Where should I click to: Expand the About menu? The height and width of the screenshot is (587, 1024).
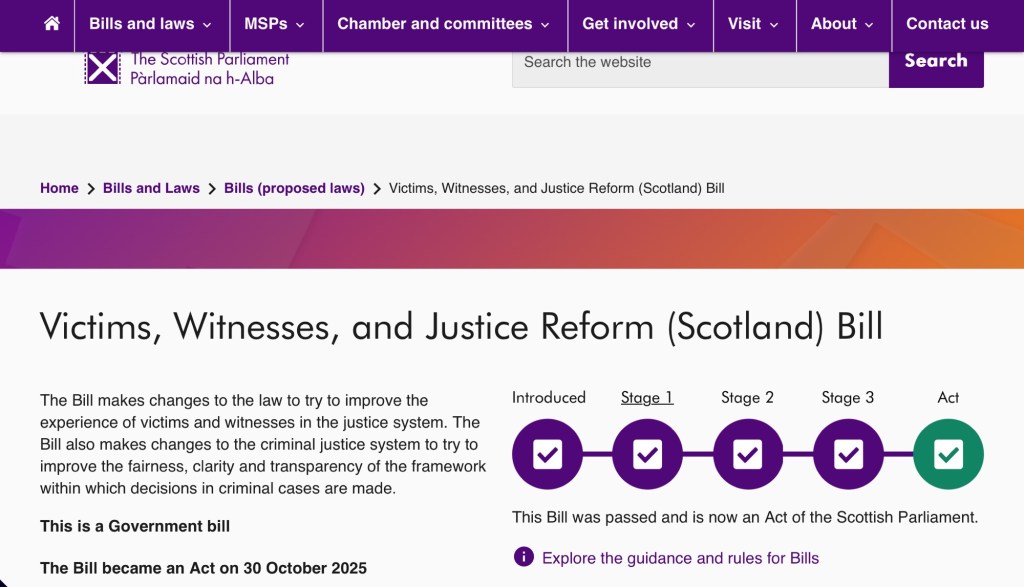click(x=842, y=24)
